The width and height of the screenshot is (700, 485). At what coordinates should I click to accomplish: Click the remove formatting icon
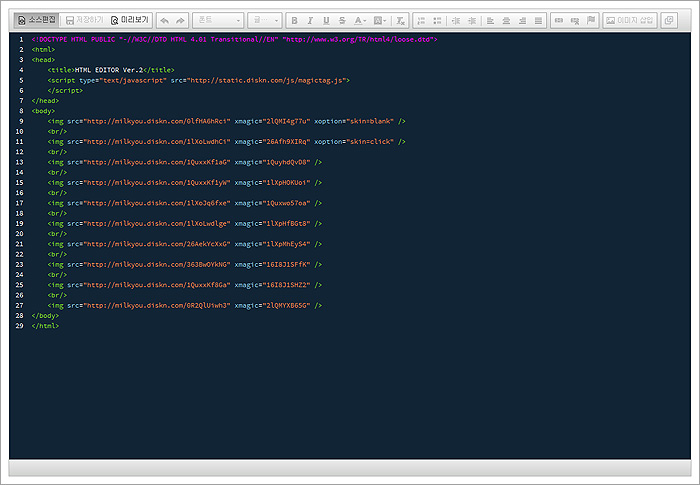pyautogui.click(x=400, y=21)
